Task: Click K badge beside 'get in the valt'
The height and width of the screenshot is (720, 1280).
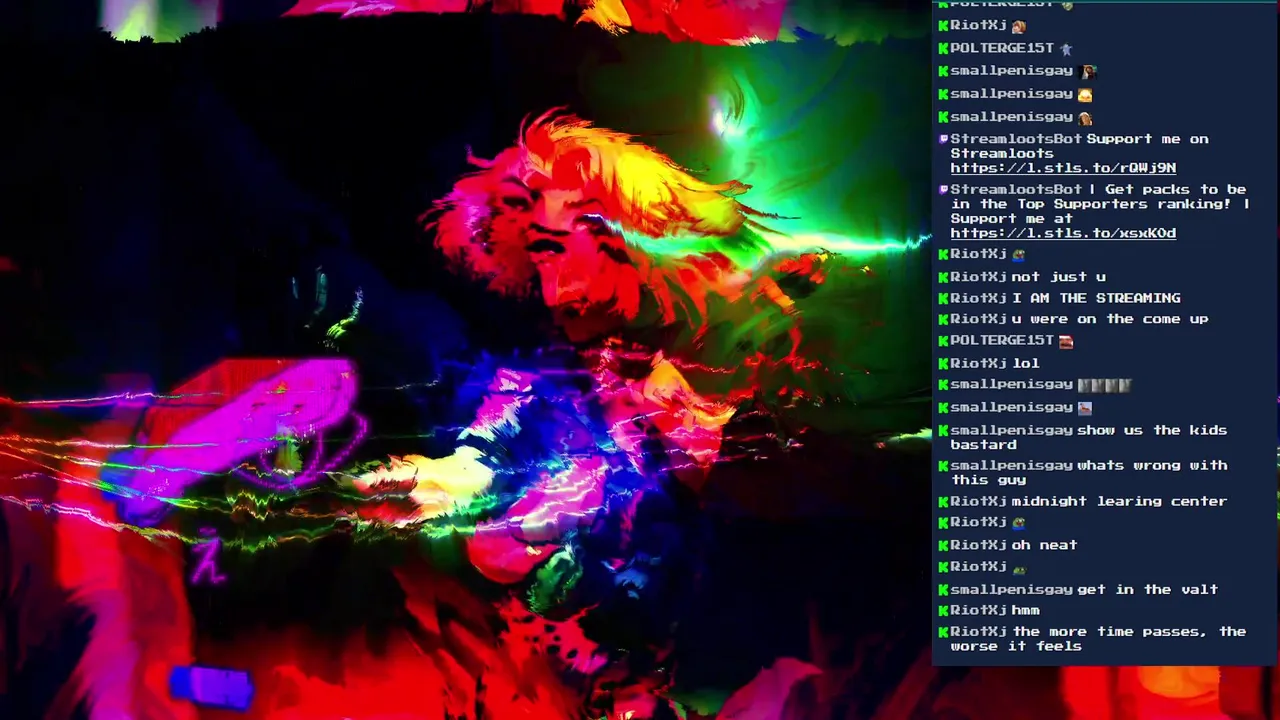Action: point(943,589)
